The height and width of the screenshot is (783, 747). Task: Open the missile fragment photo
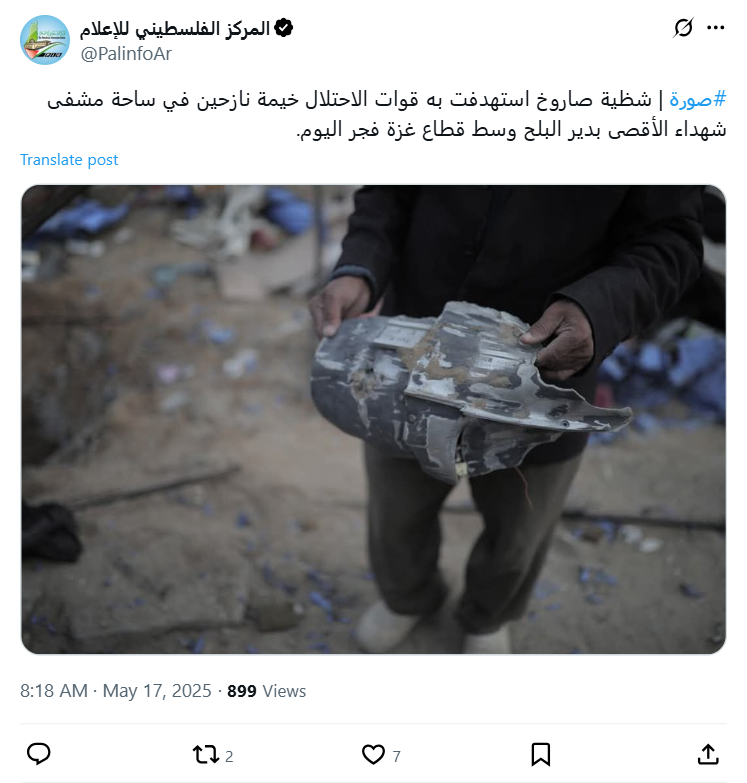point(373,419)
